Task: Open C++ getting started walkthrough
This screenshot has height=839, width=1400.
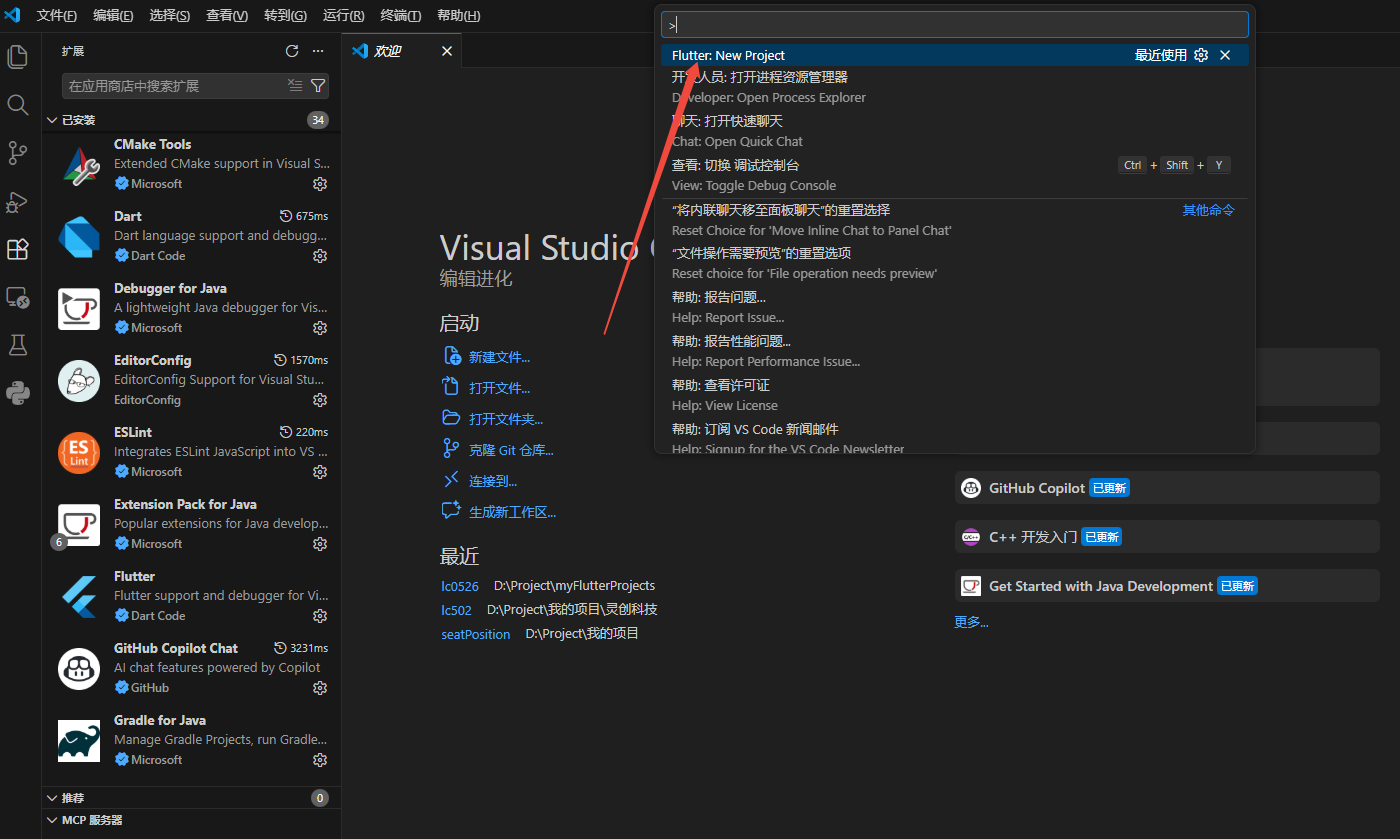Action: point(1167,537)
